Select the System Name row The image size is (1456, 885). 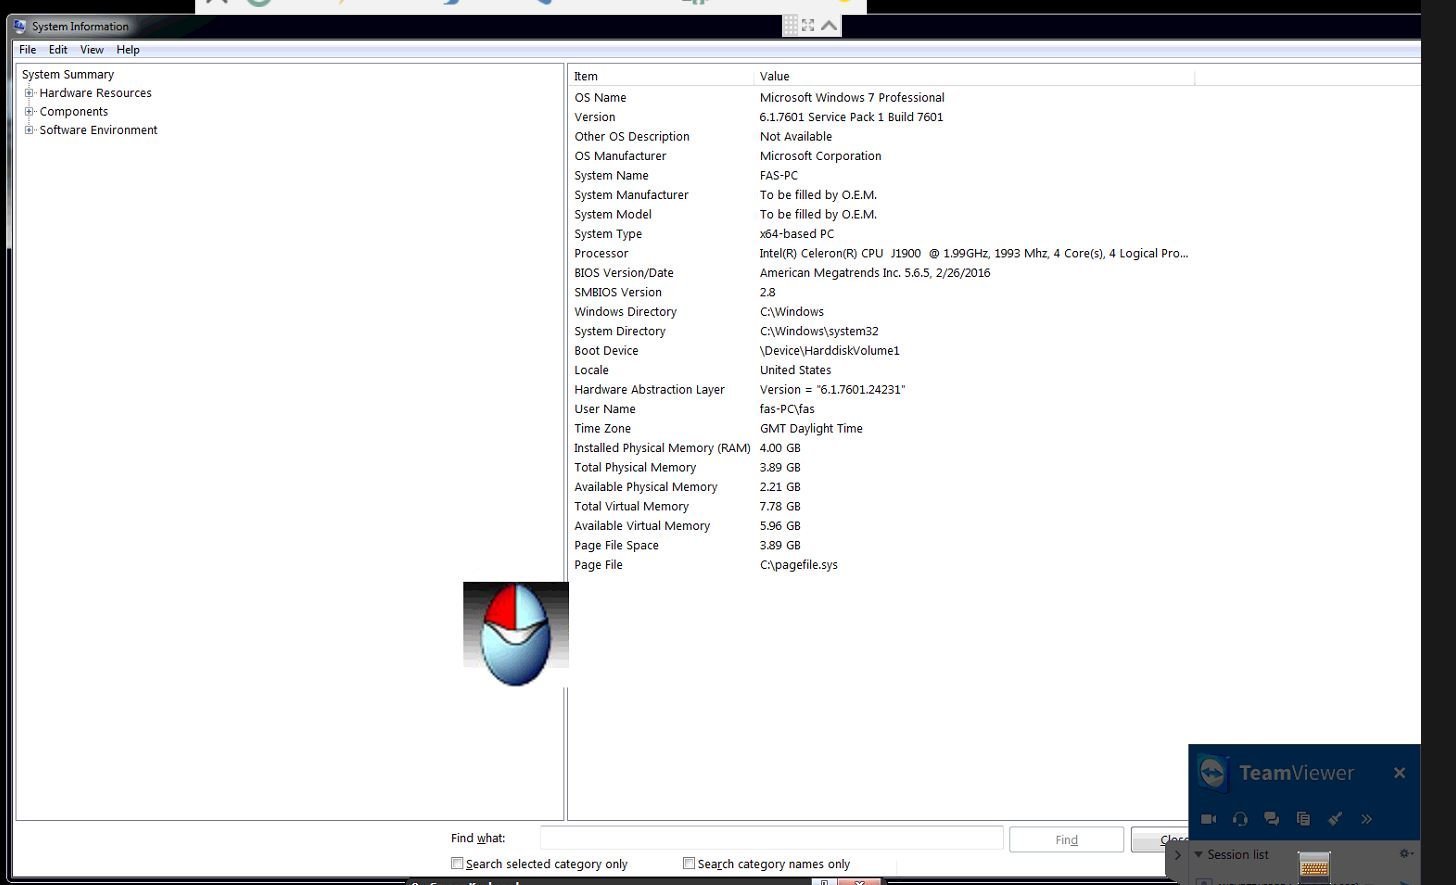click(x=881, y=176)
